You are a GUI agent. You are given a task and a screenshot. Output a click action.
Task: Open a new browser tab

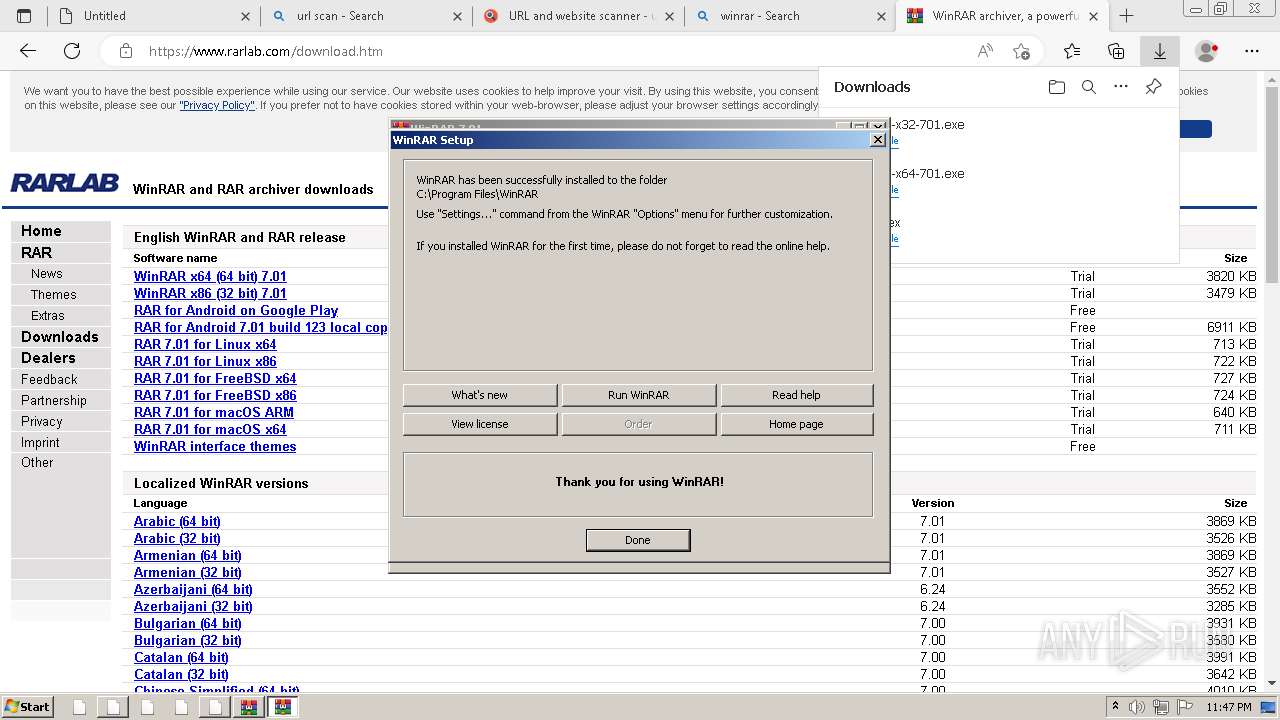[x=1126, y=16]
